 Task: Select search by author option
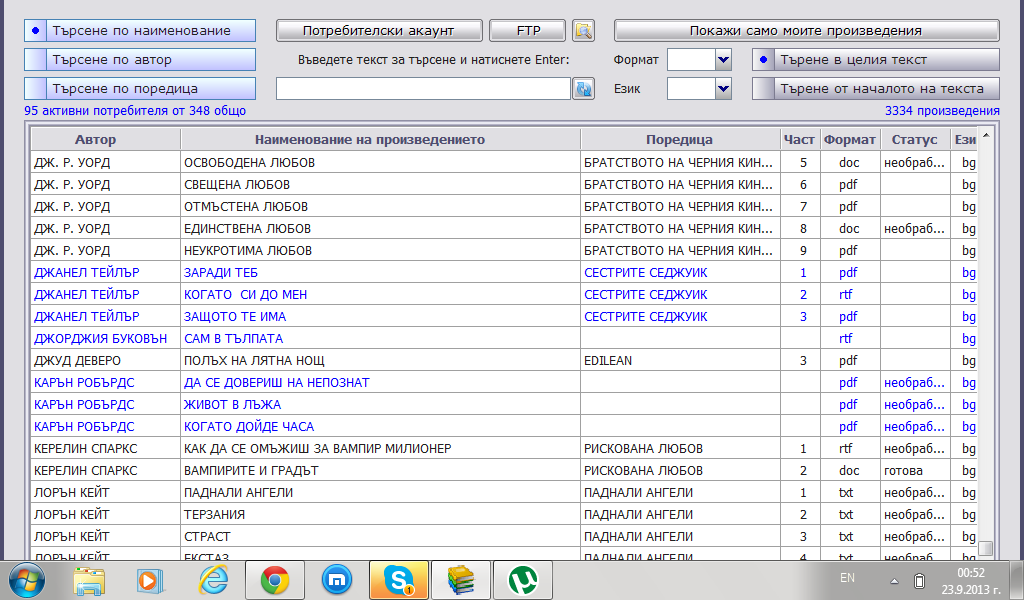140,59
